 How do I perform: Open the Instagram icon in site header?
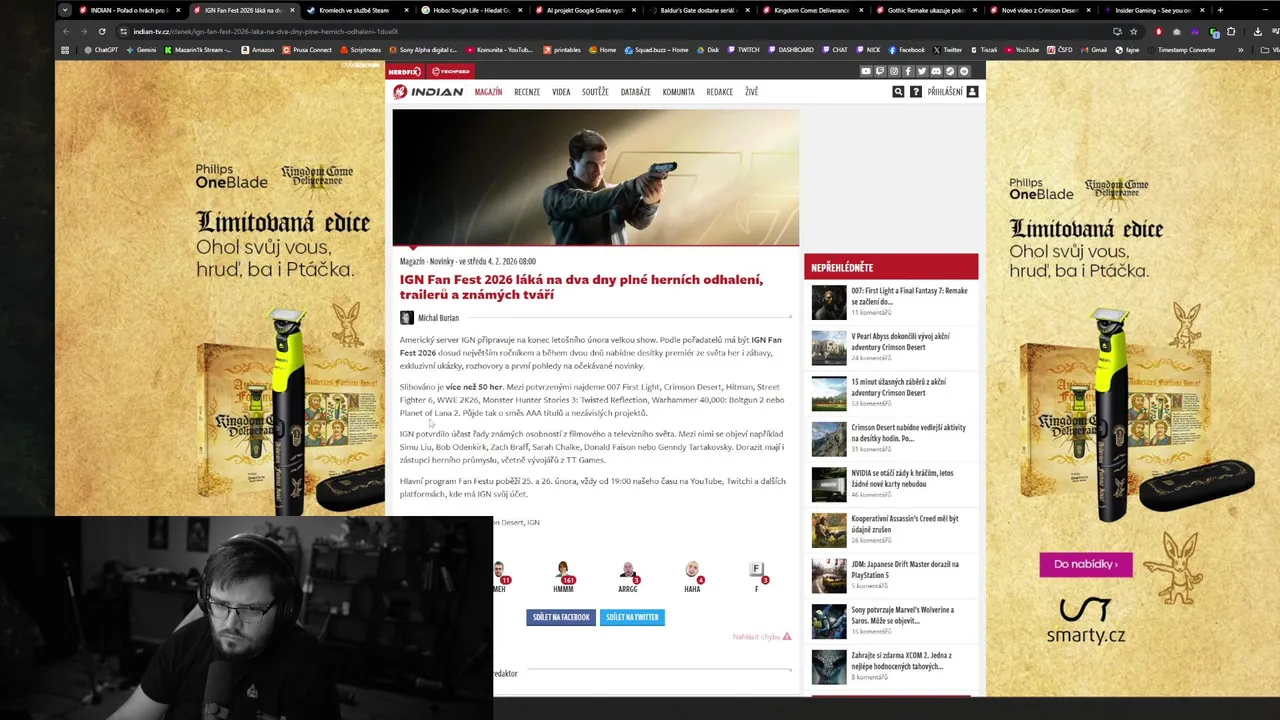coord(894,71)
